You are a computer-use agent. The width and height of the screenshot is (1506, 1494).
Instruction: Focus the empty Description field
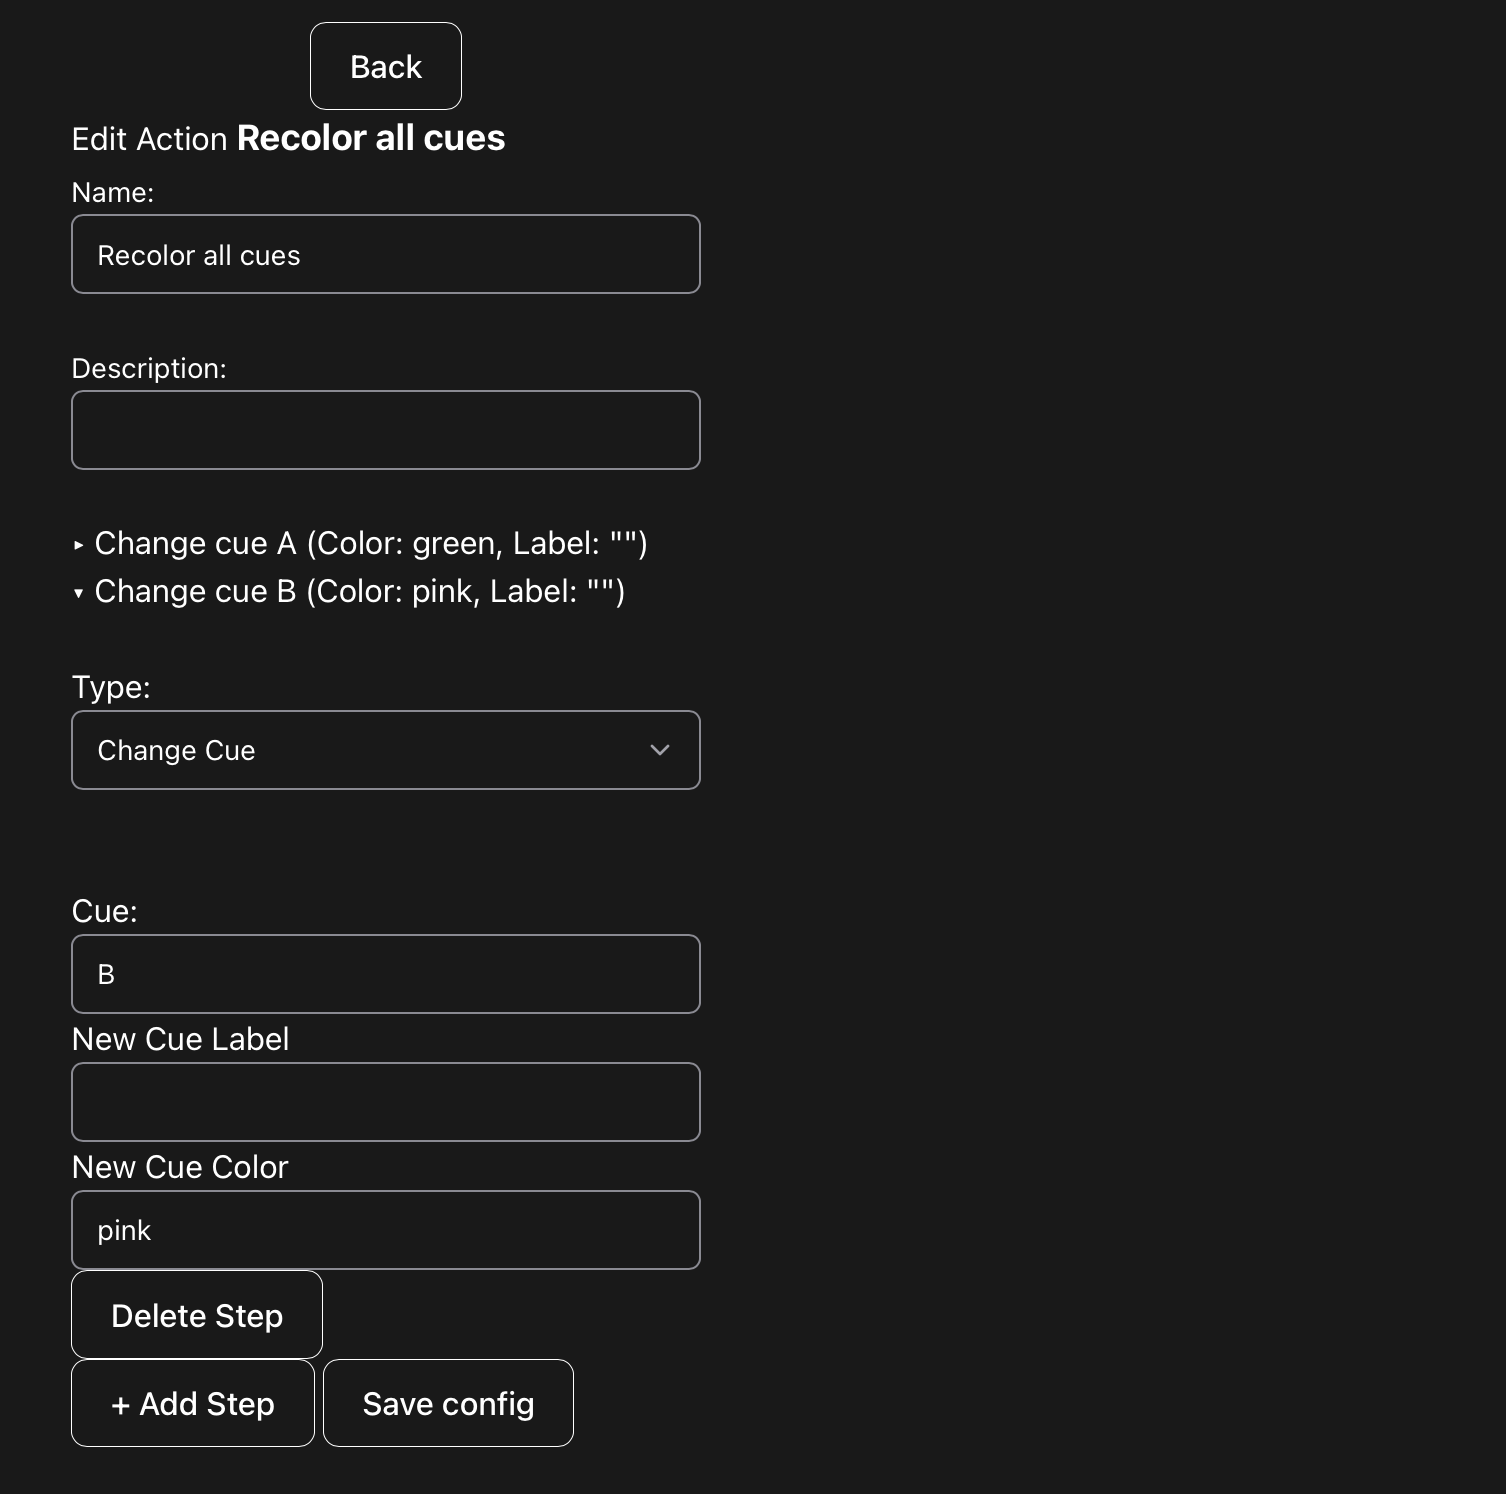point(386,430)
